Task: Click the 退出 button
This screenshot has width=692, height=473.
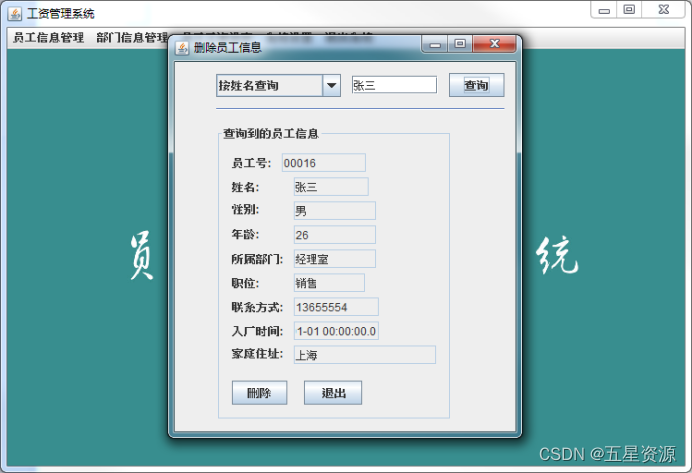Action: tap(333, 393)
